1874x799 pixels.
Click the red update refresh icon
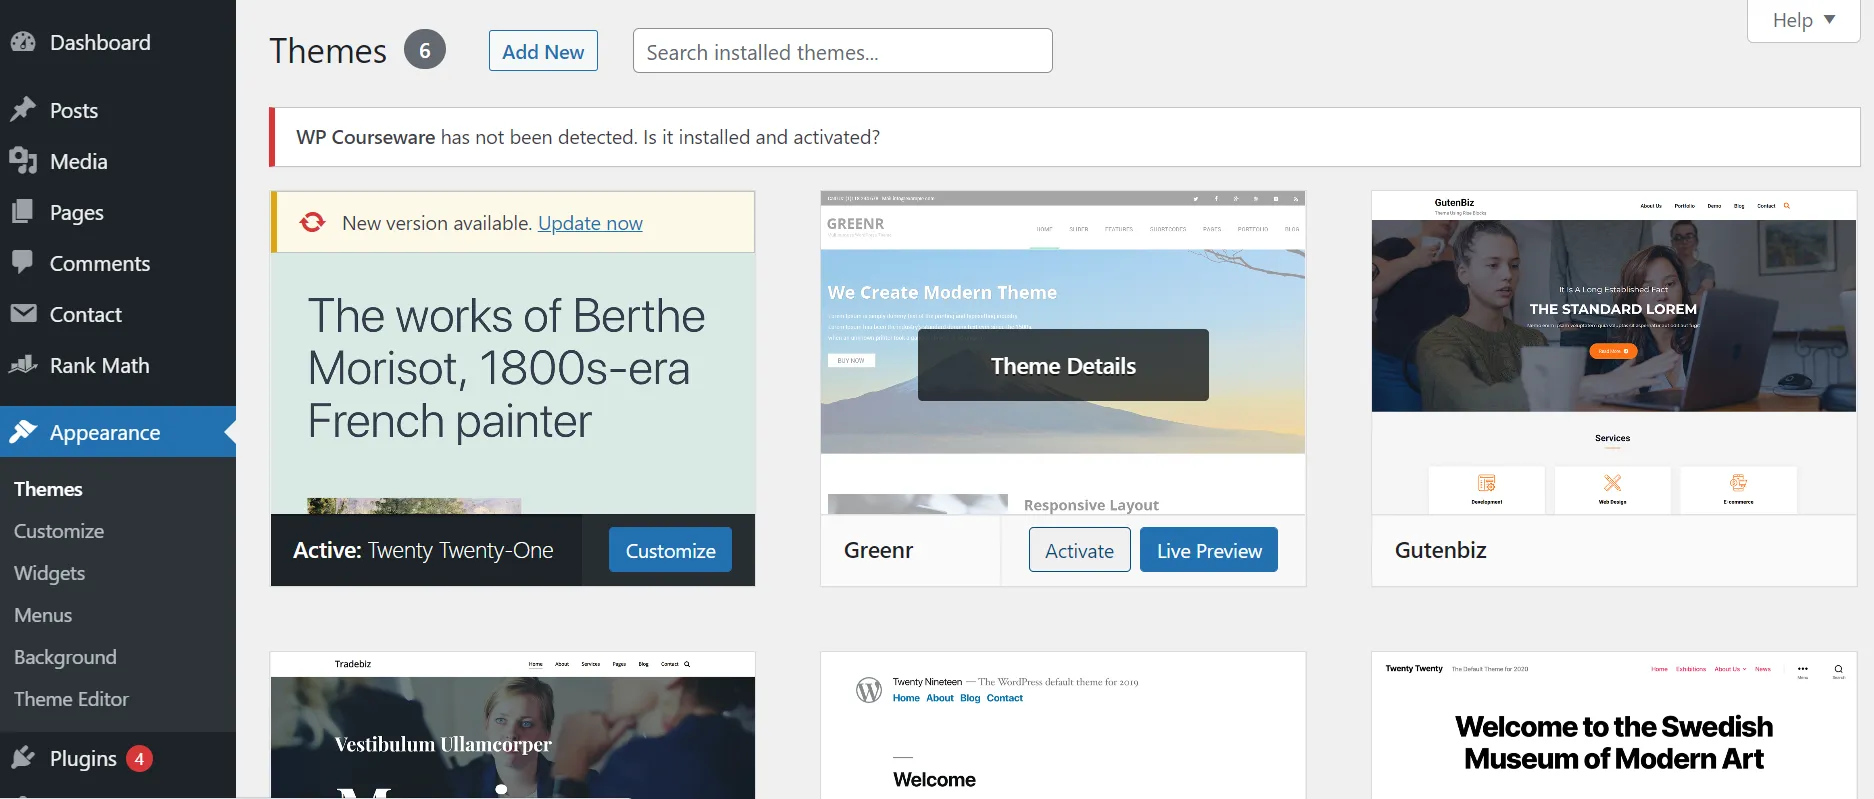pyautogui.click(x=312, y=222)
